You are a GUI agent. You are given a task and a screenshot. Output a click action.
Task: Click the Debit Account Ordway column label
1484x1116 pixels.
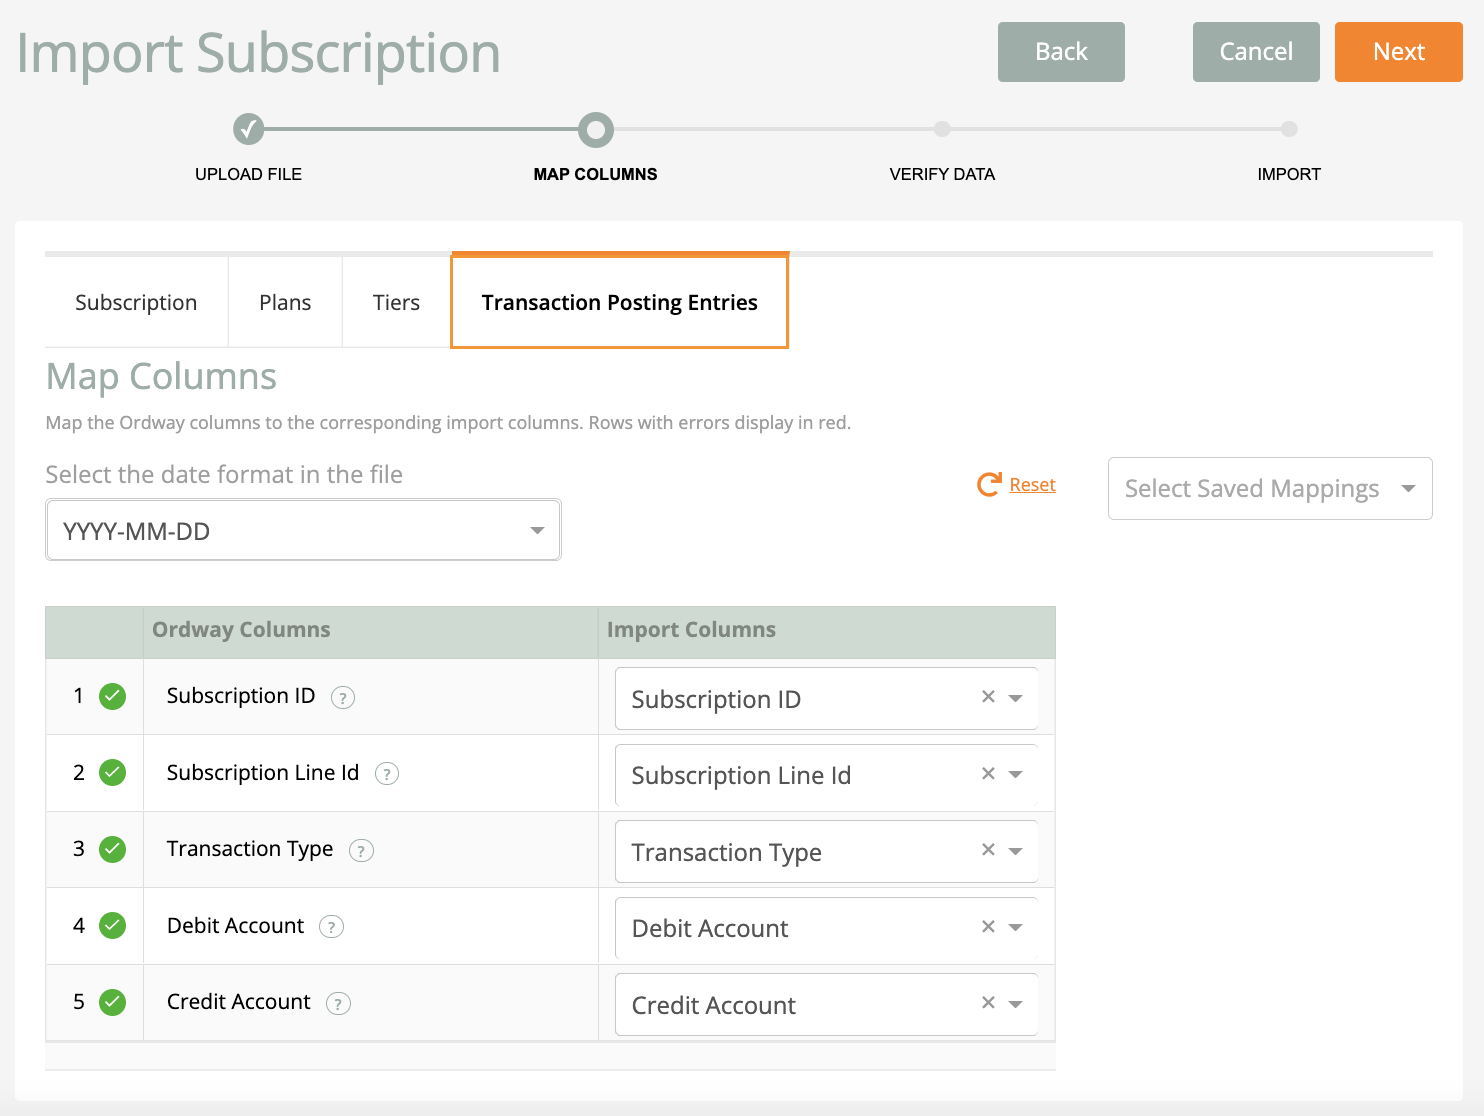tap(235, 926)
